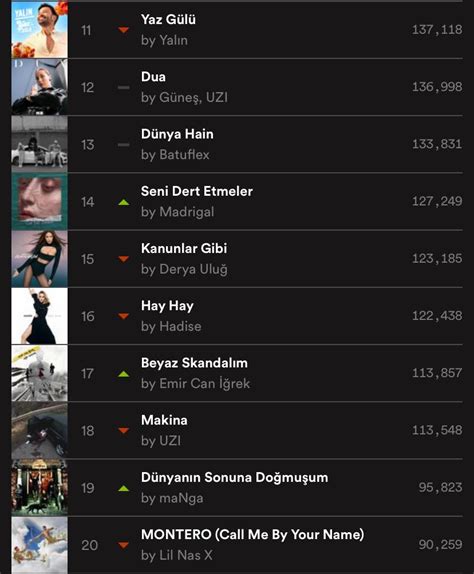
Task: Click the green arrow for Dünyanın Sonuna Doğmuşum
Action: (124, 488)
